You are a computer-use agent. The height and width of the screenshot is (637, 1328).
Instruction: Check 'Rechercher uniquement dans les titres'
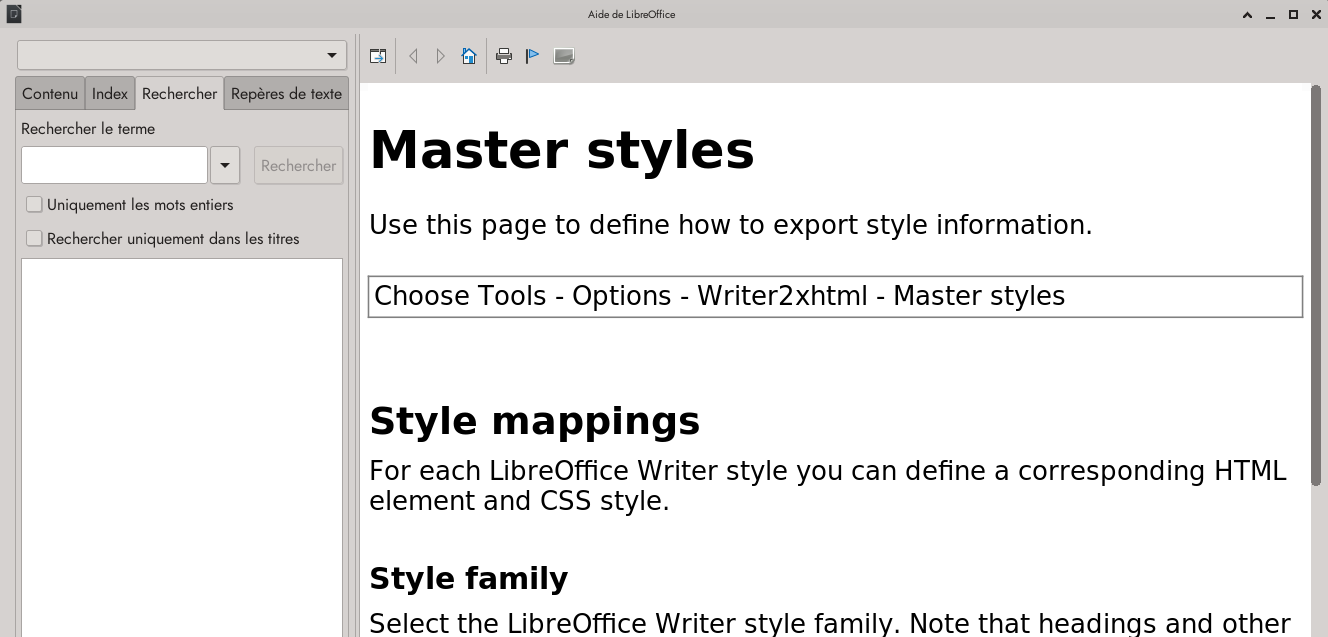click(x=35, y=239)
